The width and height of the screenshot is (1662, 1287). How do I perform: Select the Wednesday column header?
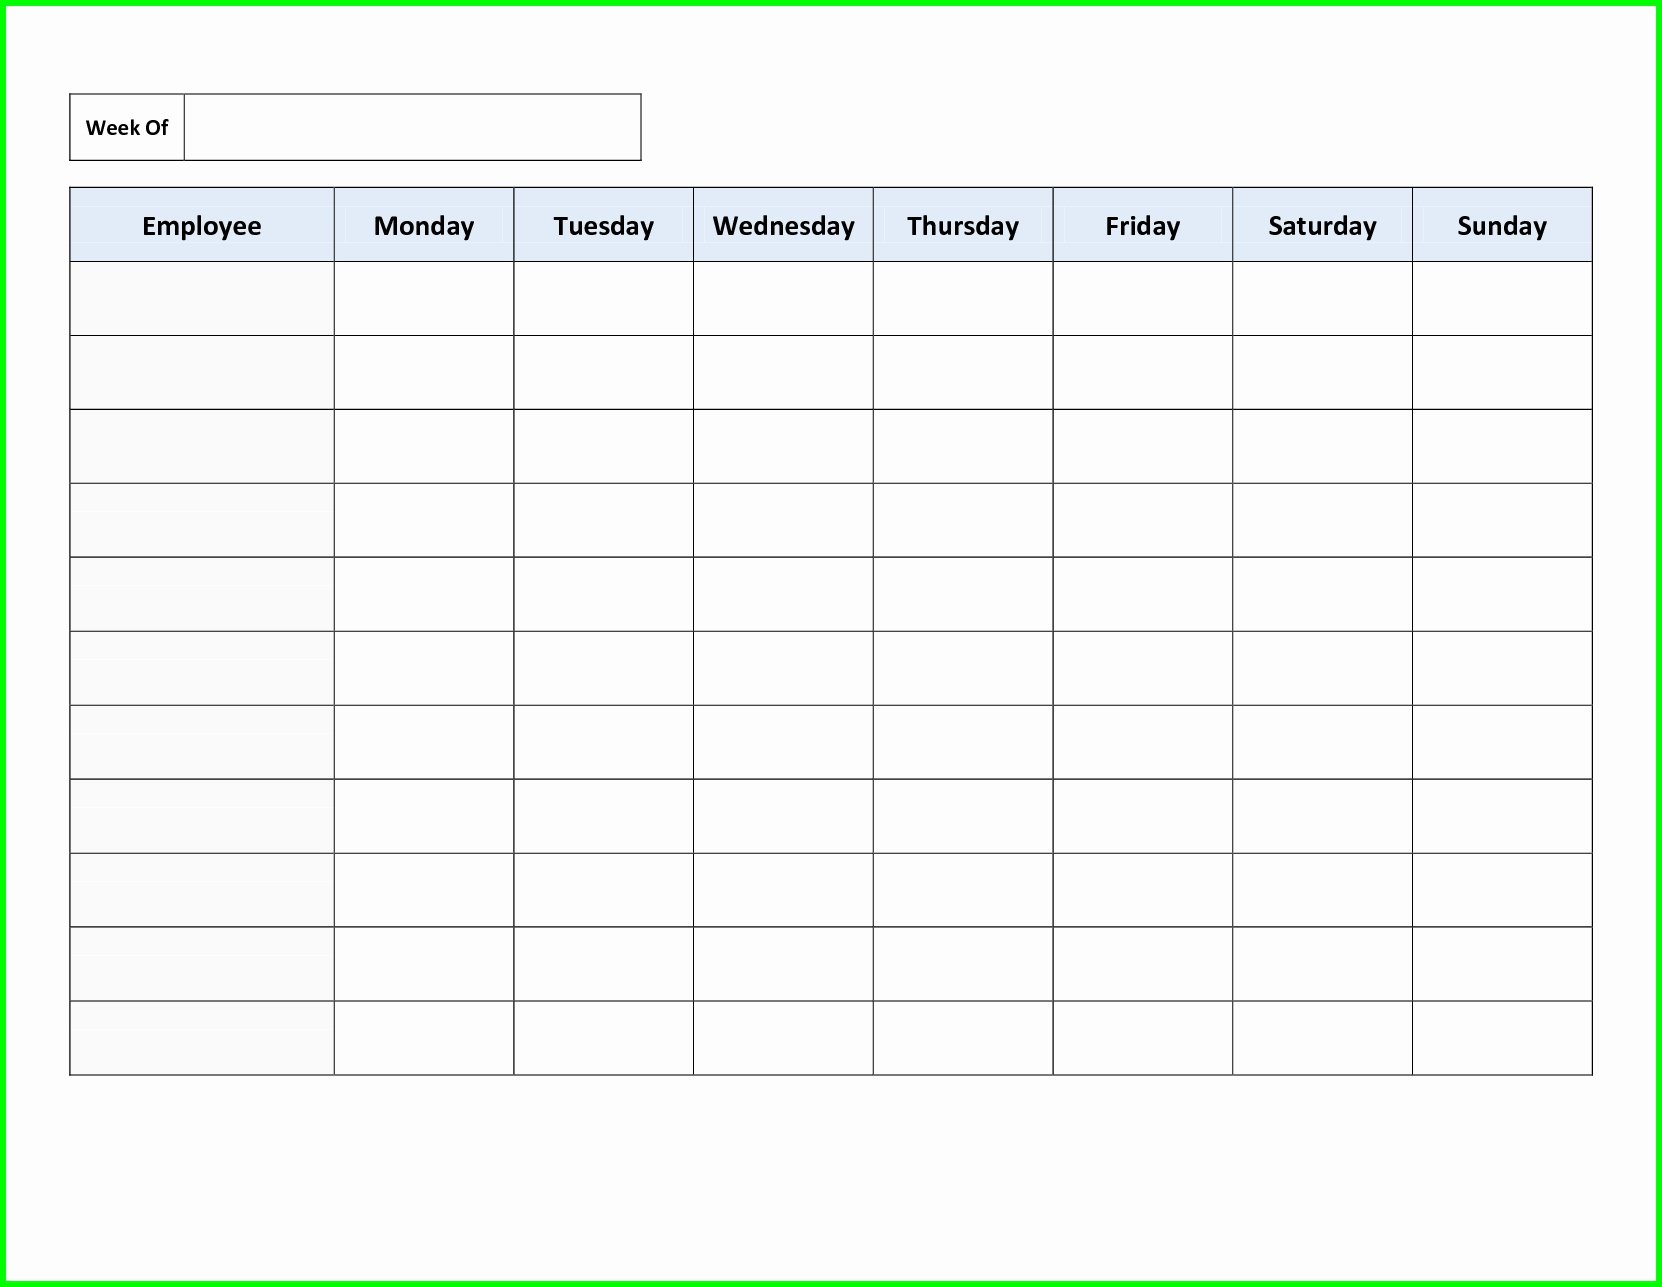tap(783, 225)
